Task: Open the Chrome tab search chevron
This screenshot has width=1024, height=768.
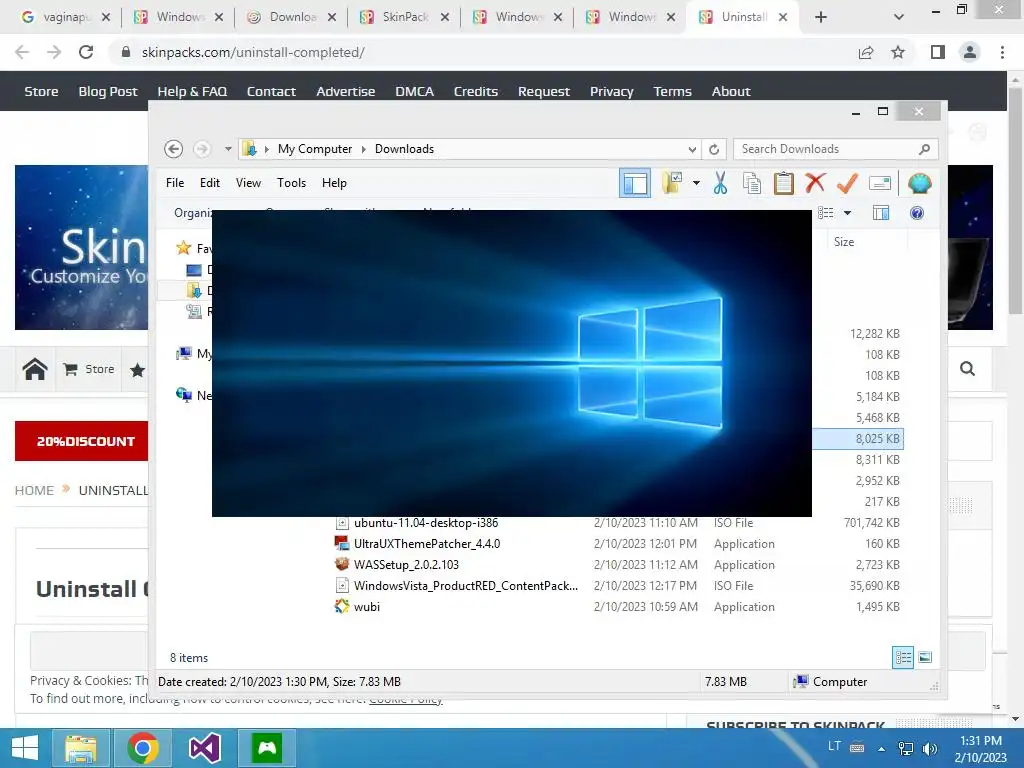Action: point(899,18)
